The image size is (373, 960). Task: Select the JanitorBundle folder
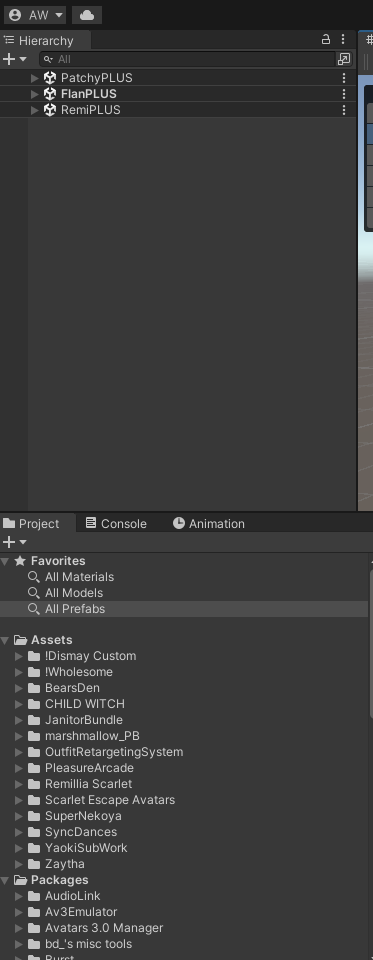click(x=83, y=720)
